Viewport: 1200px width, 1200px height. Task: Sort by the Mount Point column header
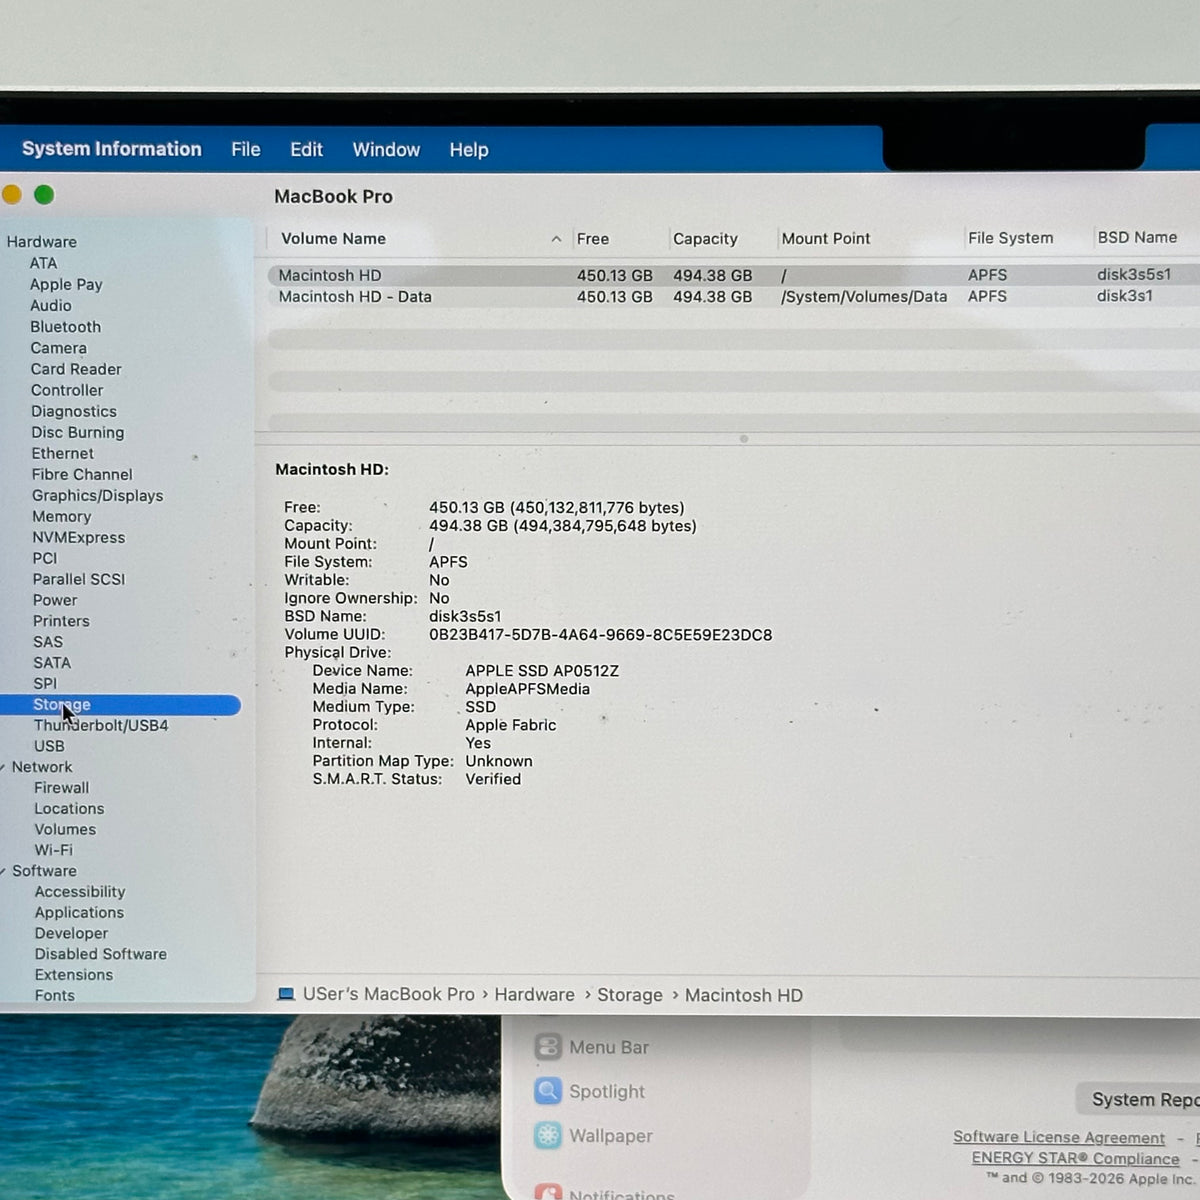click(x=826, y=238)
